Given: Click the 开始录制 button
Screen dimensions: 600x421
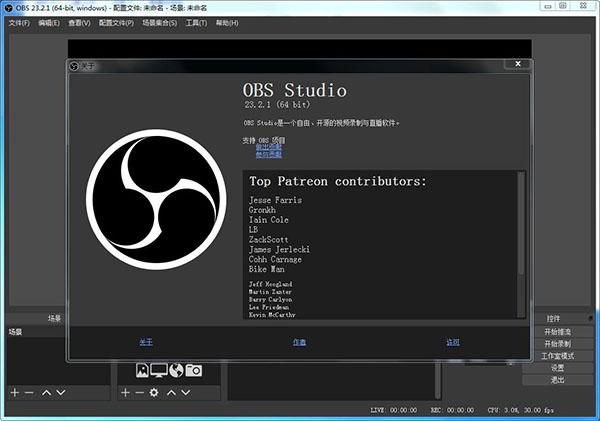Looking at the screenshot, I should pos(558,344).
